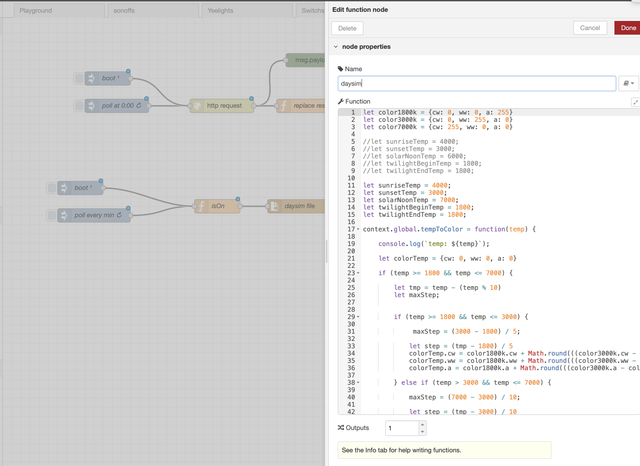
Task: Switch to the Switchs flow tab
Action: 312,11
